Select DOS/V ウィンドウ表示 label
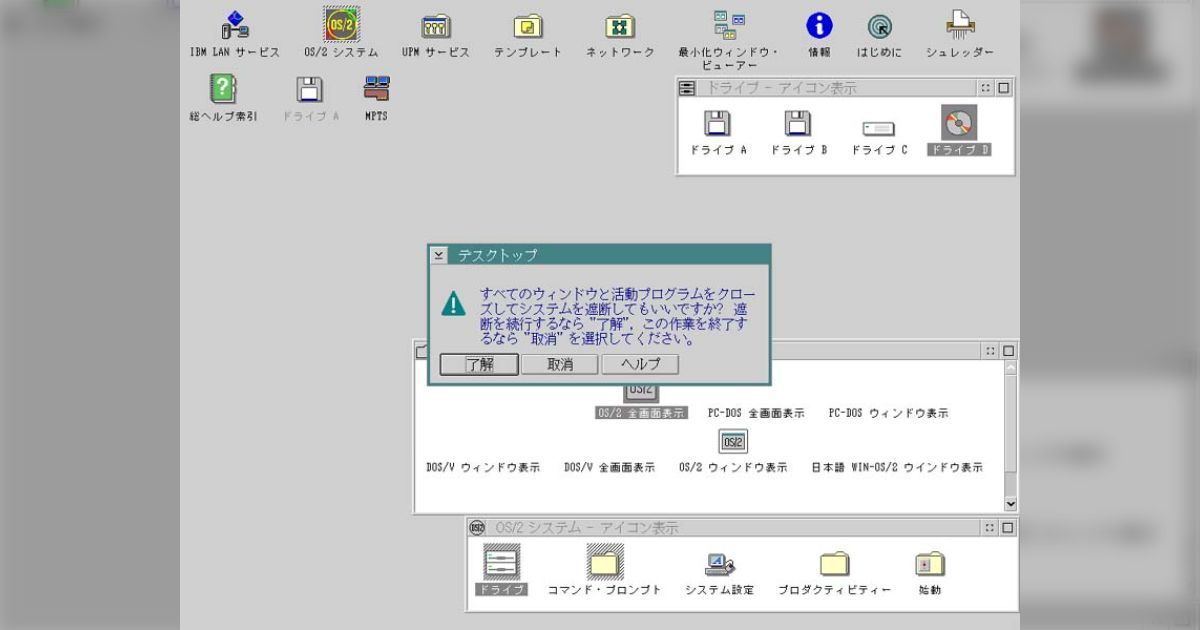The image size is (1200, 630). (x=483, y=467)
